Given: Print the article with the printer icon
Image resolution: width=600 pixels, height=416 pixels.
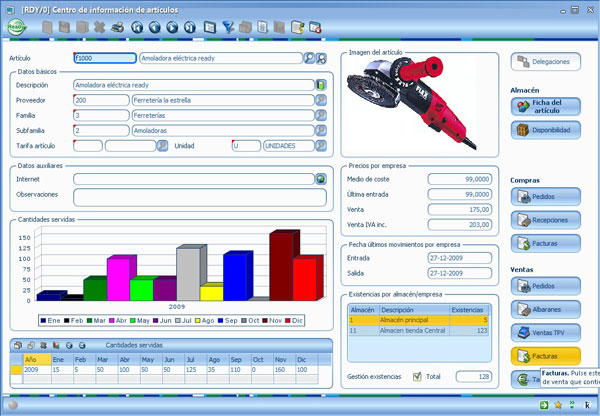Looking at the screenshot, I should coord(117,27).
